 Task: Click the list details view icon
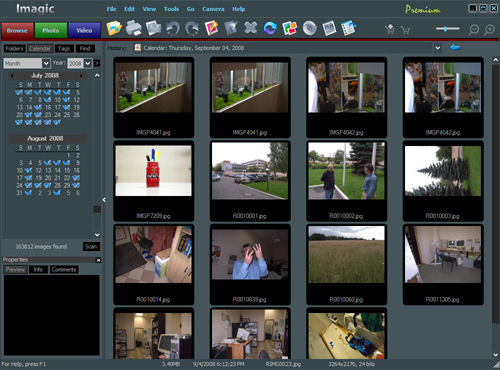tap(349, 28)
